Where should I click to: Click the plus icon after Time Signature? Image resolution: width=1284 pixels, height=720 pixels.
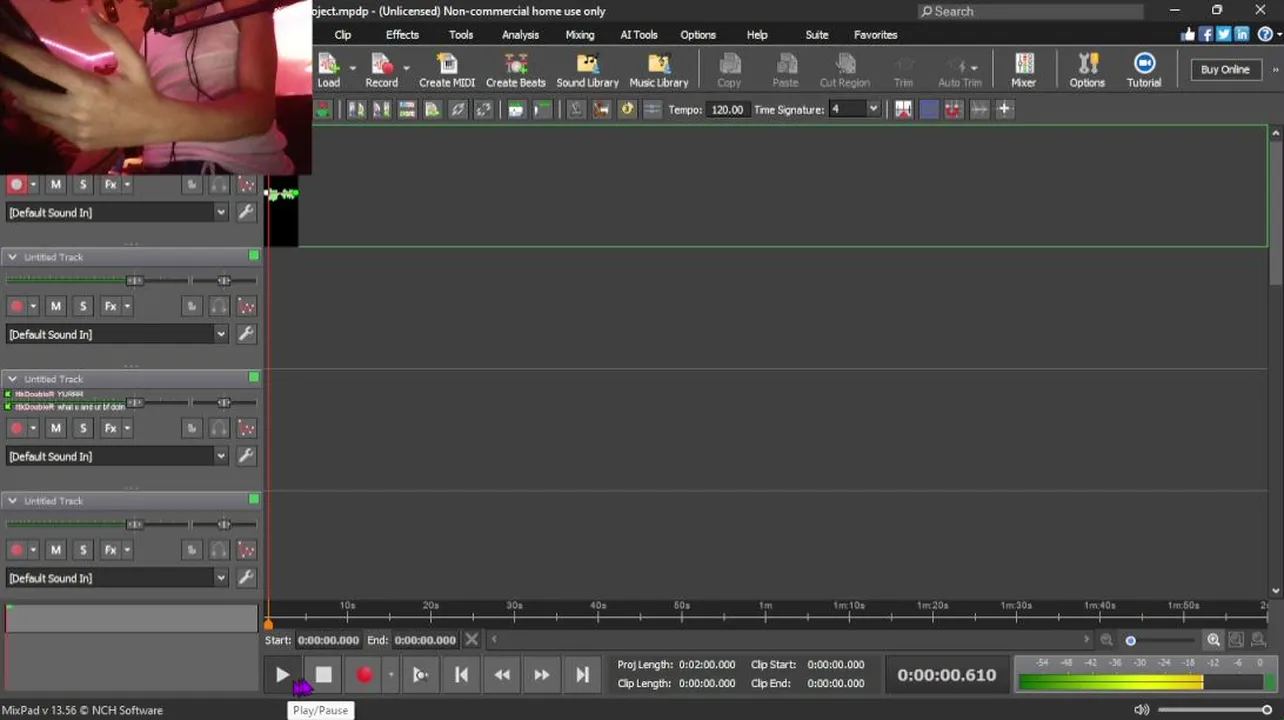(x=1004, y=109)
